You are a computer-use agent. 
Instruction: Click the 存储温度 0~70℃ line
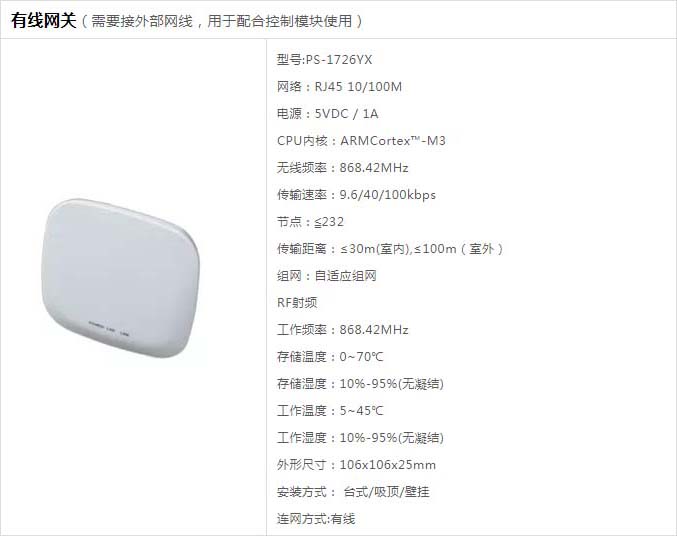330,357
